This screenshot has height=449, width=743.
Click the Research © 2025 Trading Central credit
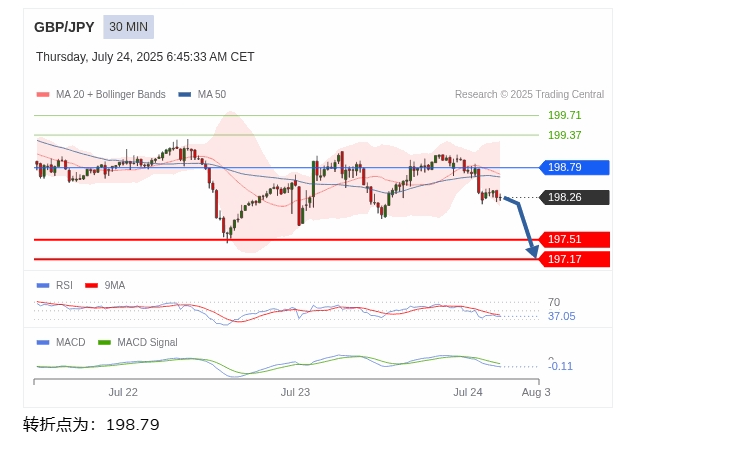coord(529,95)
